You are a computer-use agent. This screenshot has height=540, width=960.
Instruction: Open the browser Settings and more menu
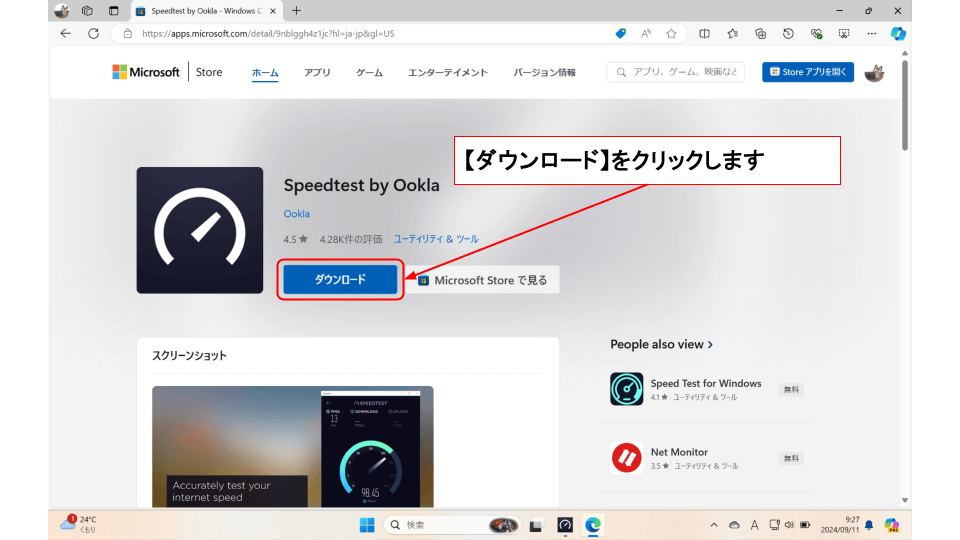point(871,33)
